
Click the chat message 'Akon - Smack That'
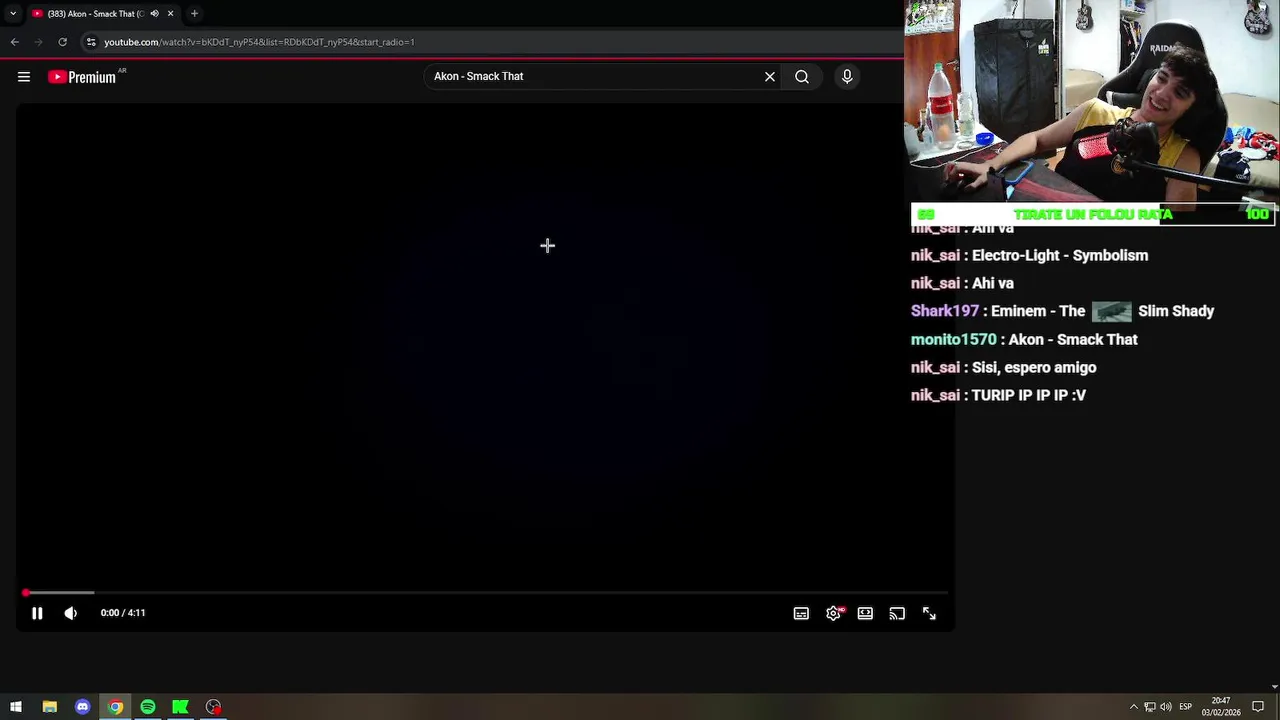(x=1073, y=340)
